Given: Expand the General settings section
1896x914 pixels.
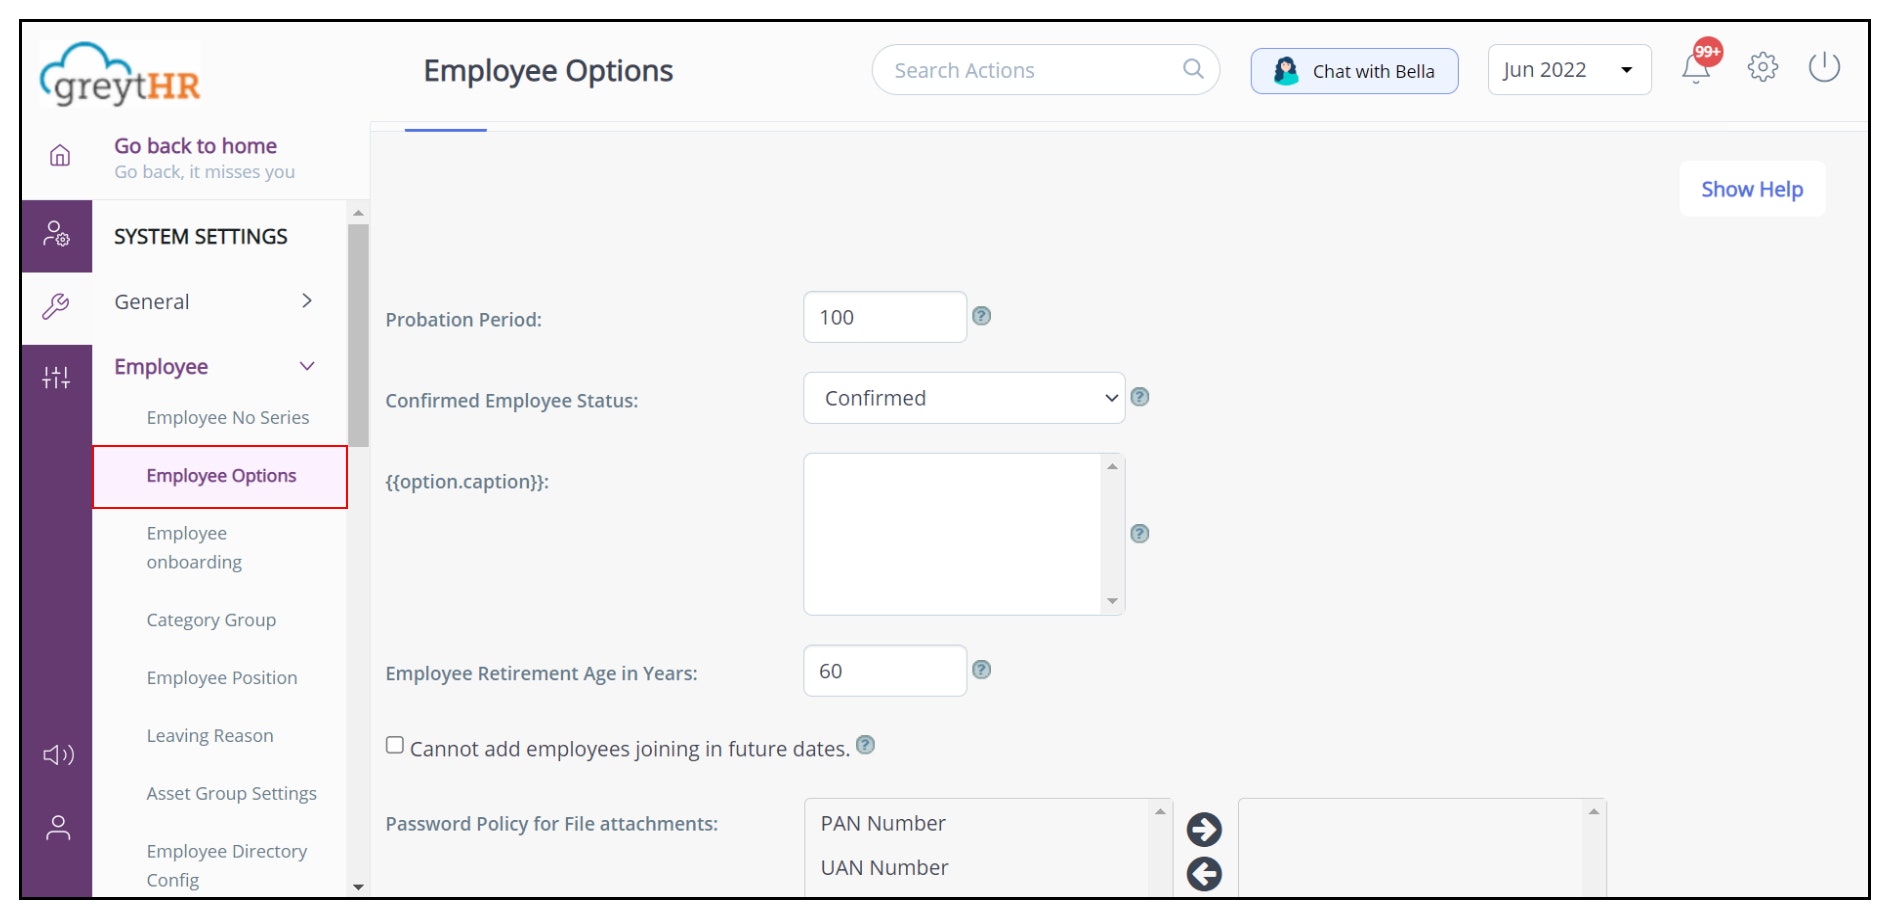Looking at the screenshot, I should point(306,301).
